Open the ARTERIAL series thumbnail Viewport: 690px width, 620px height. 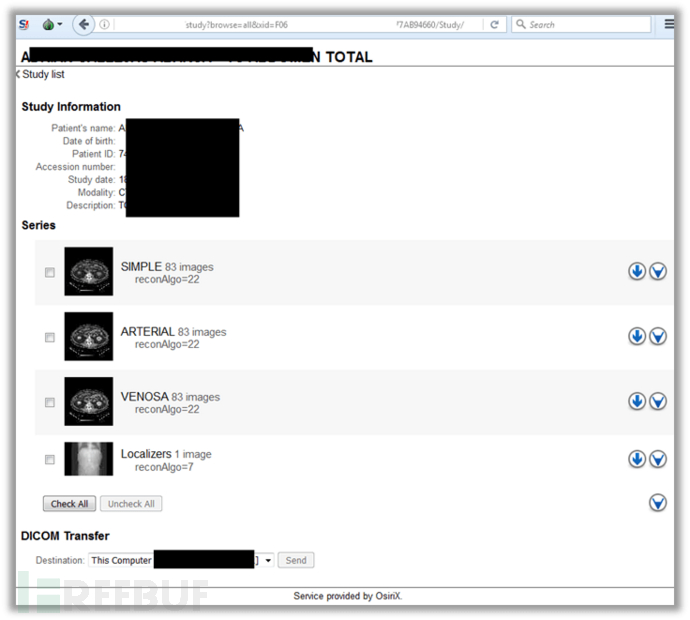pos(88,337)
